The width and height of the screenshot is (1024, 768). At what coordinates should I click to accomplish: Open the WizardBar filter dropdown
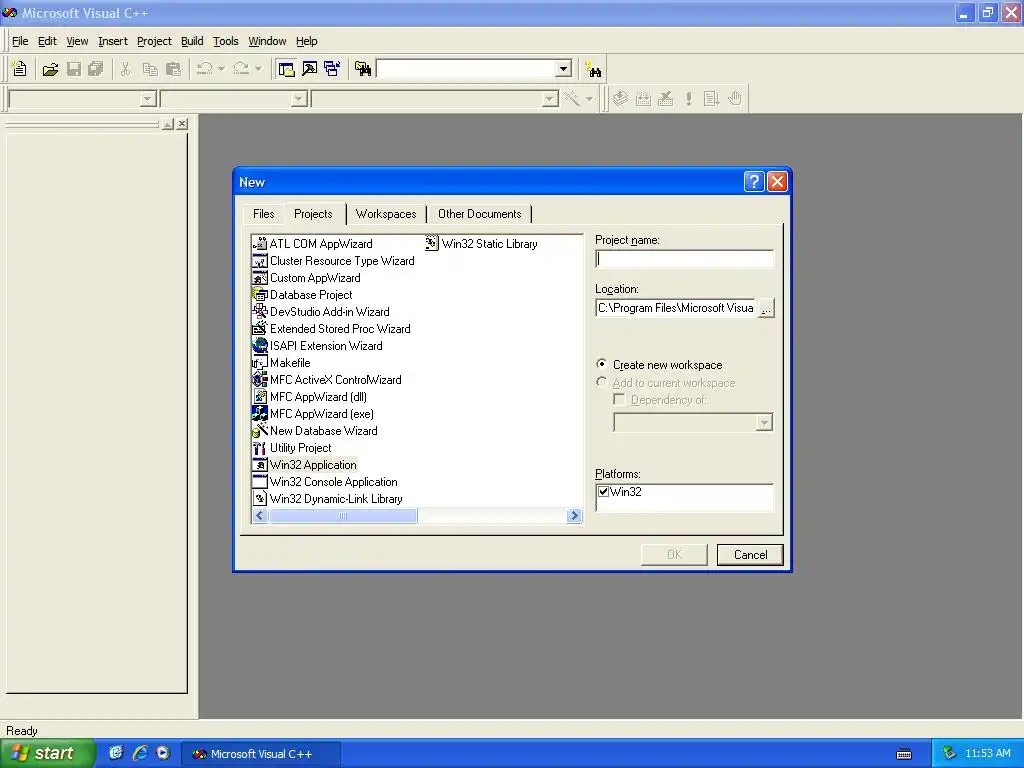tap(299, 99)
